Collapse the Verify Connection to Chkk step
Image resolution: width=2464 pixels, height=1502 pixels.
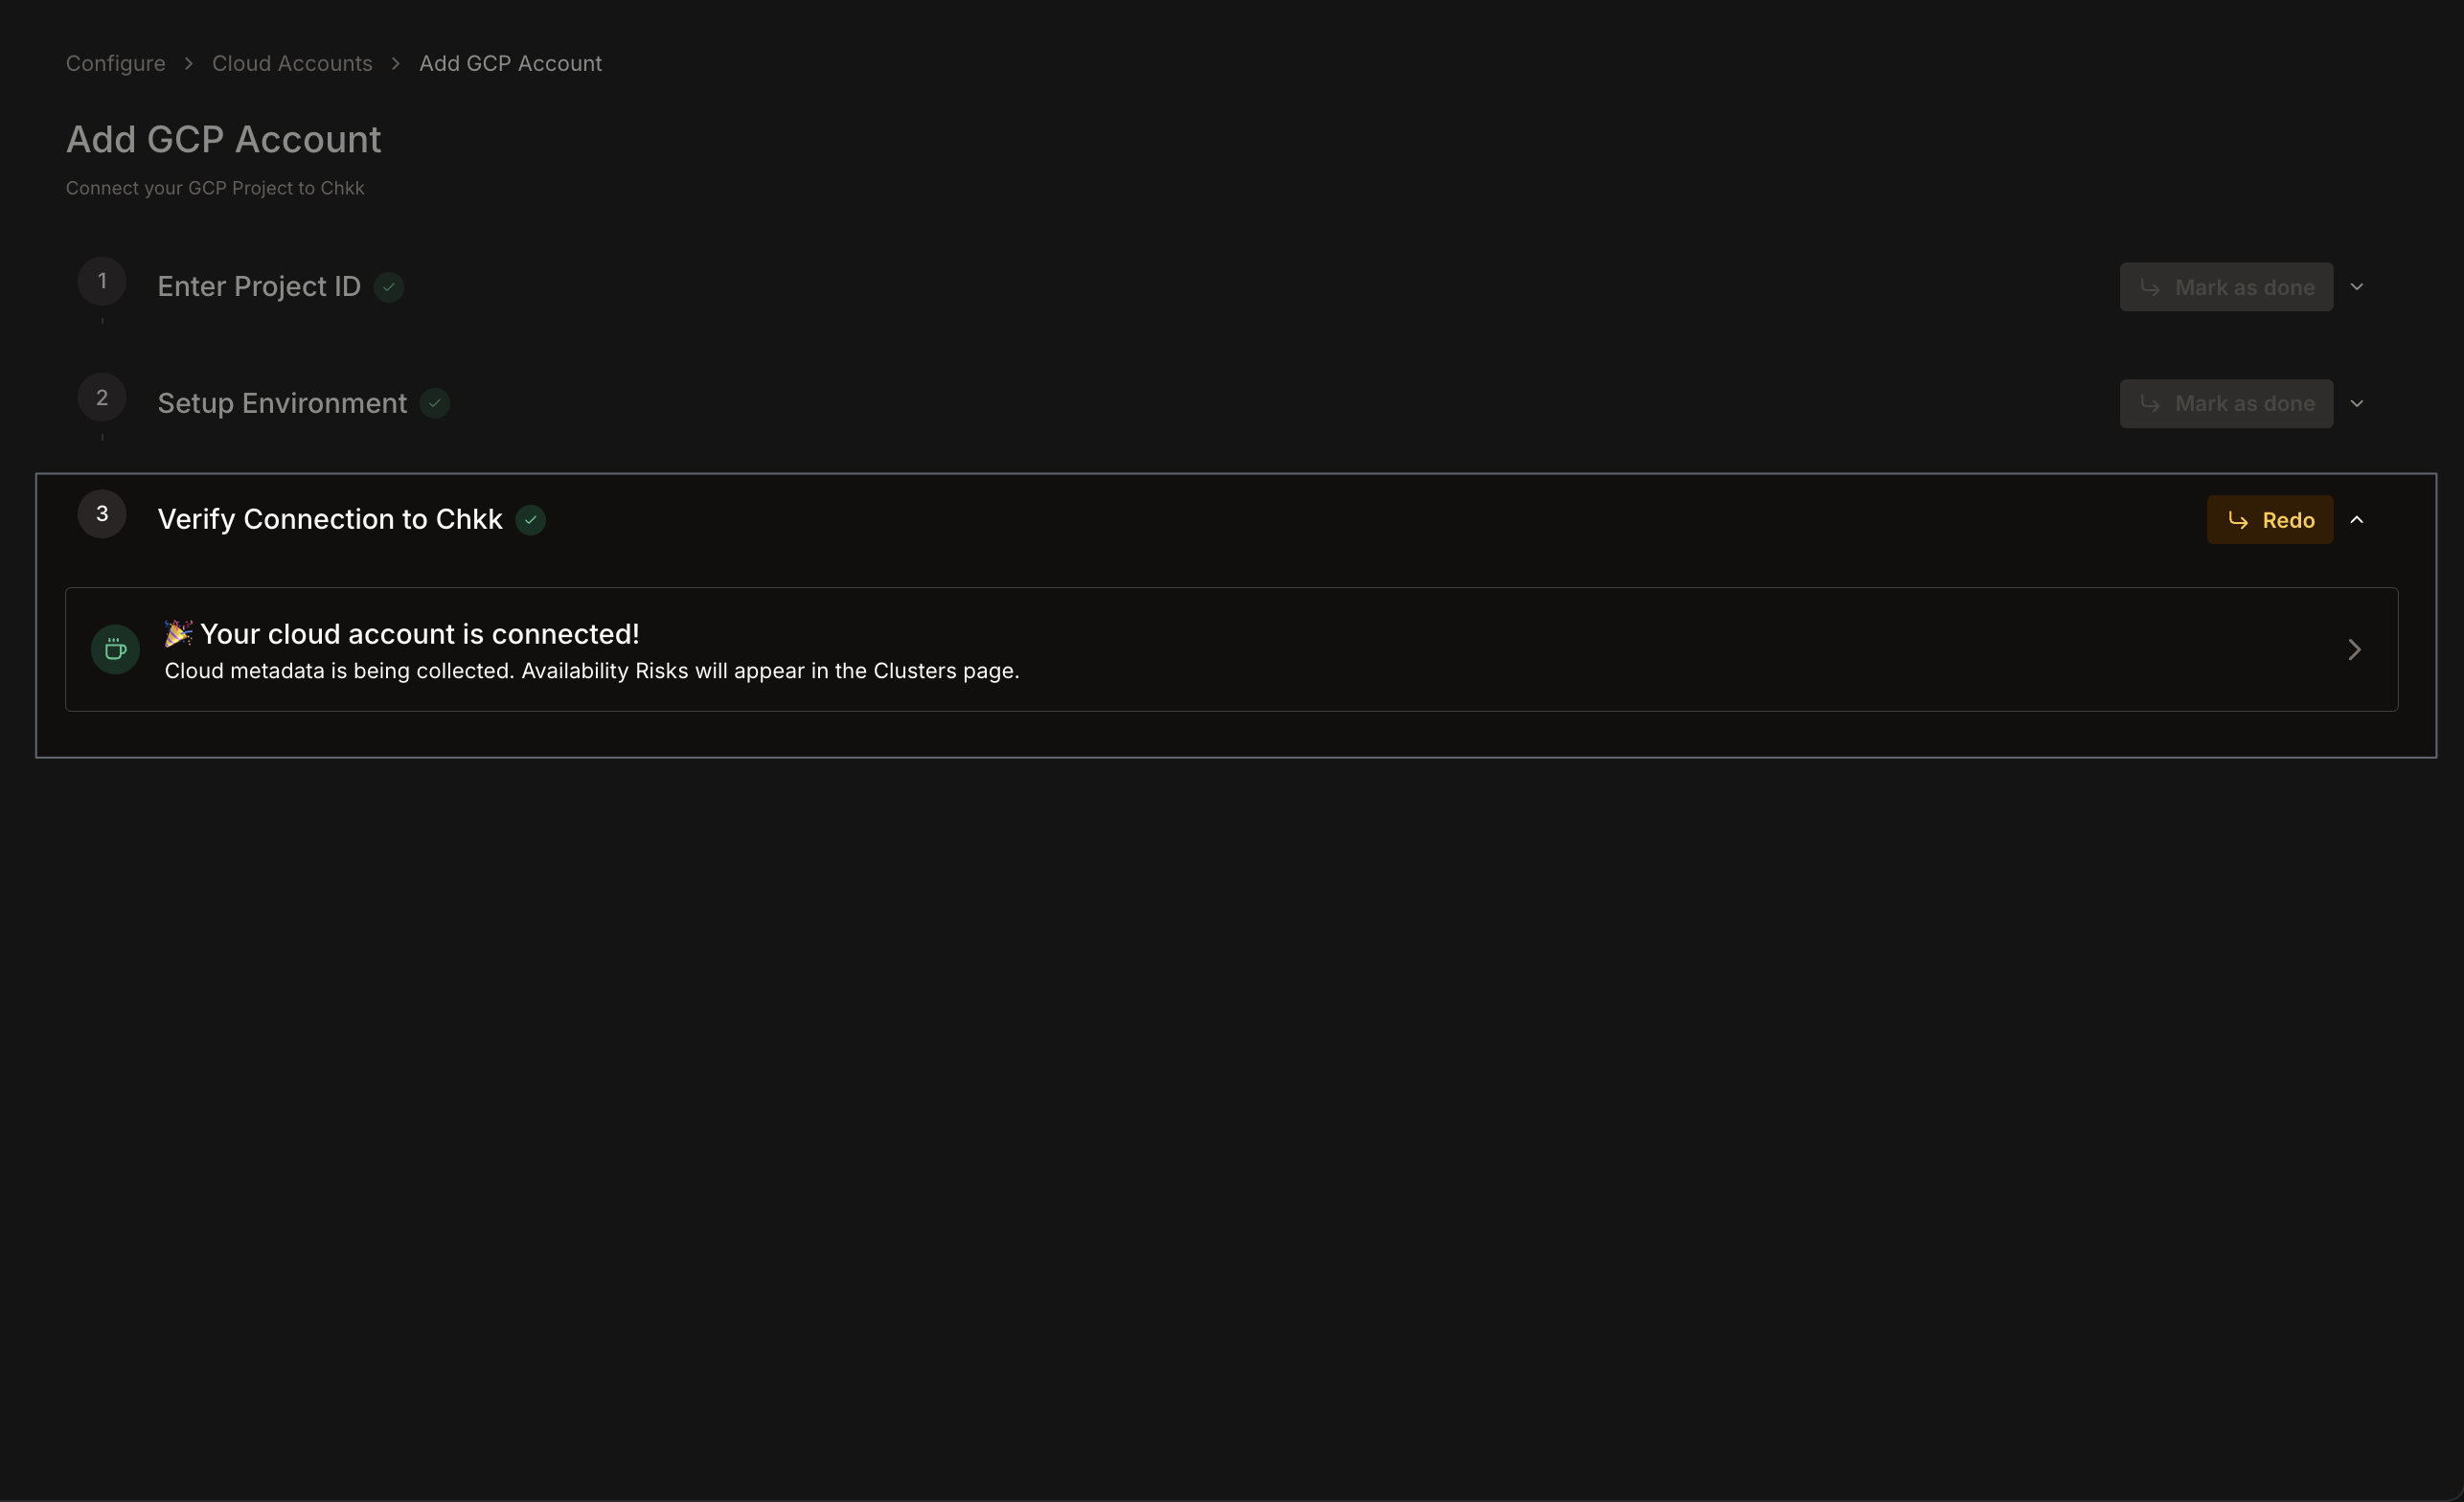[x=2359, y=519]
